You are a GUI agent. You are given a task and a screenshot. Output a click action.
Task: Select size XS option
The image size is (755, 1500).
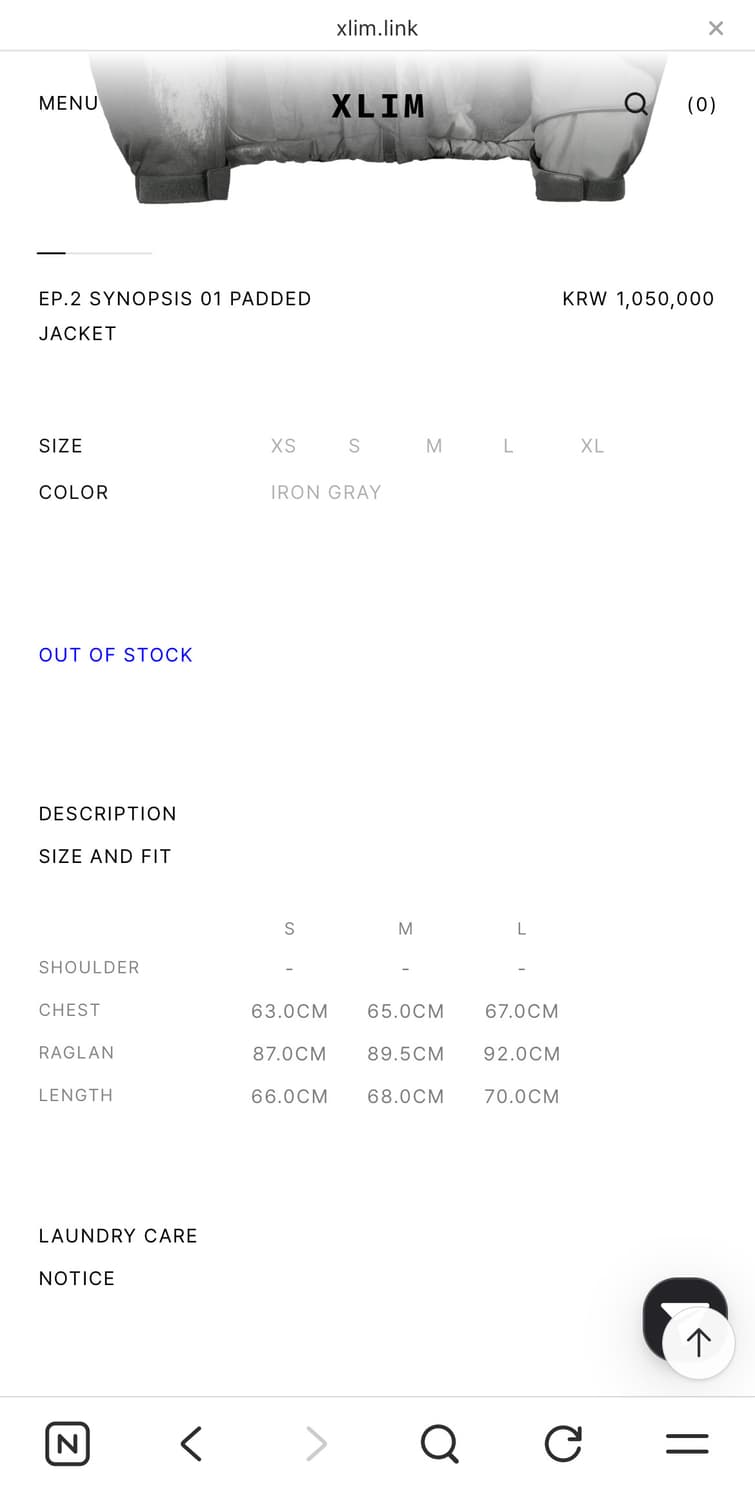point(283,446)
